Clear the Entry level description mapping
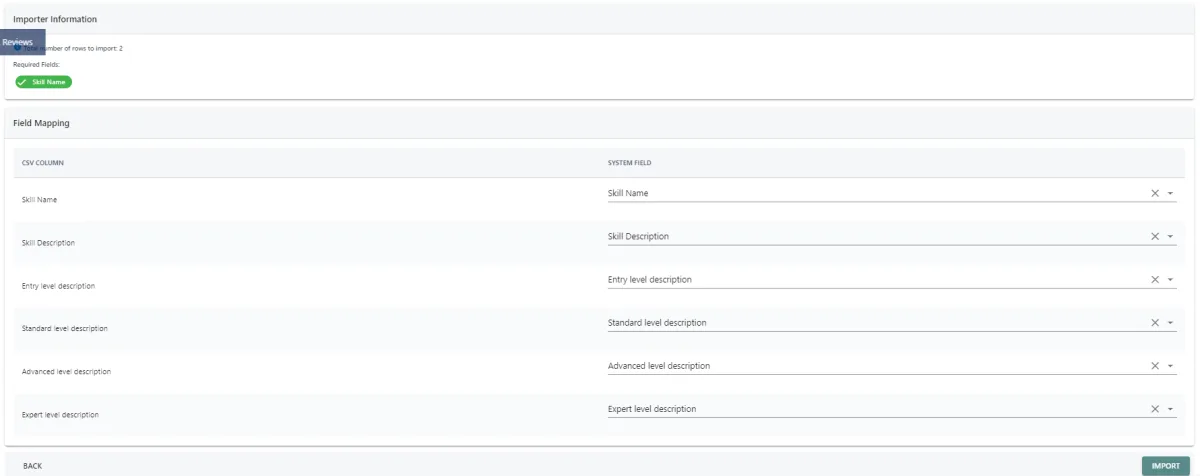The width and height of the screenshot is (1200, 476). (x=1154, y=279)
